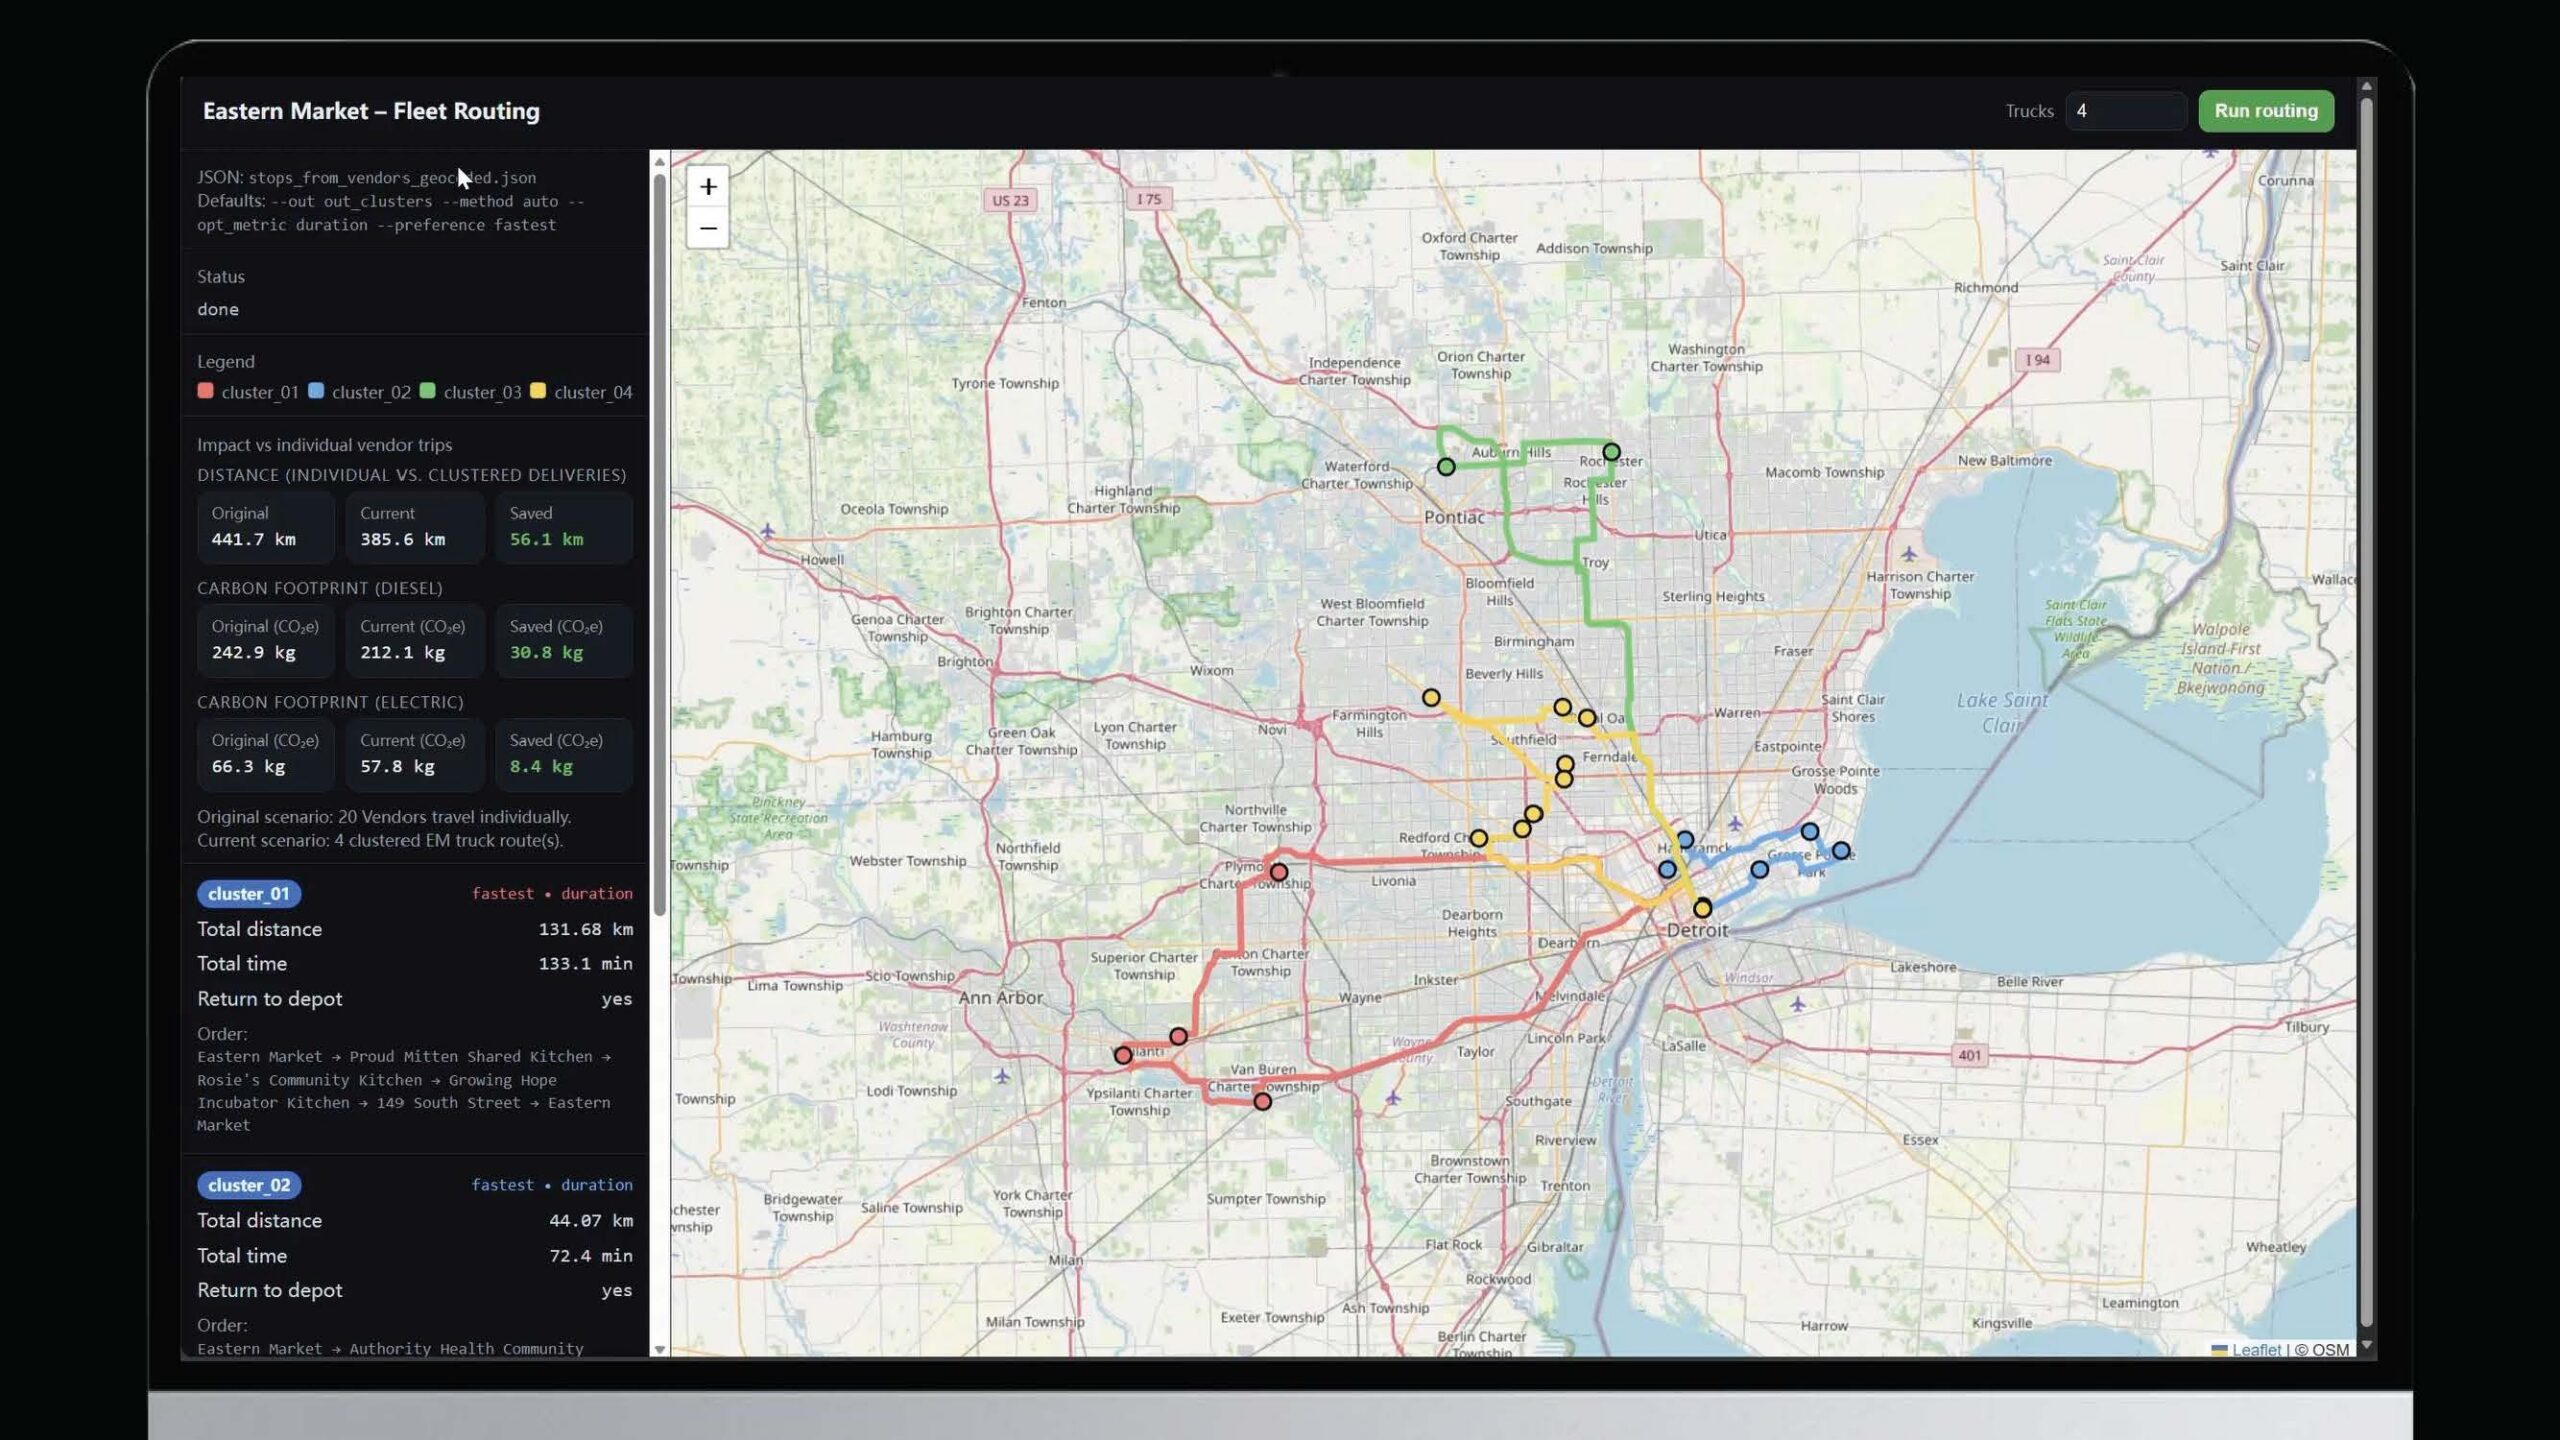2560x1440 pixels.
Task: Click the Run routing button
Action: coord(2265,111)
